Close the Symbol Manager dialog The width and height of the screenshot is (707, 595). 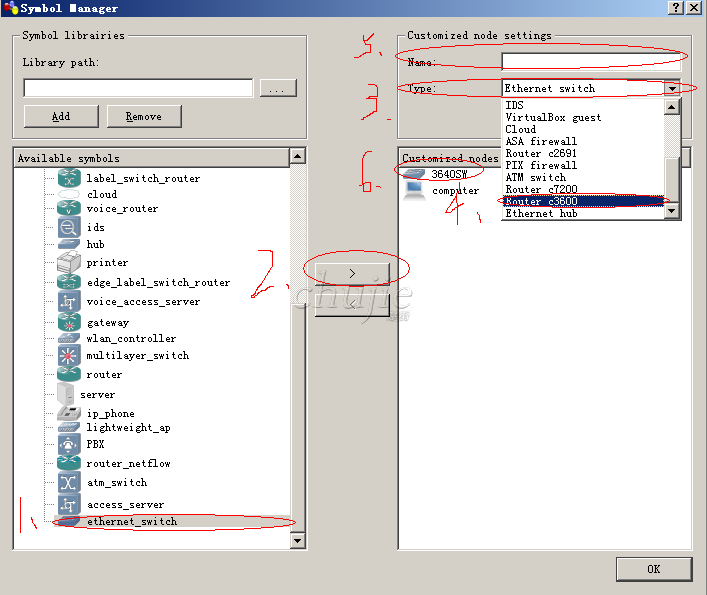(693, 8)
